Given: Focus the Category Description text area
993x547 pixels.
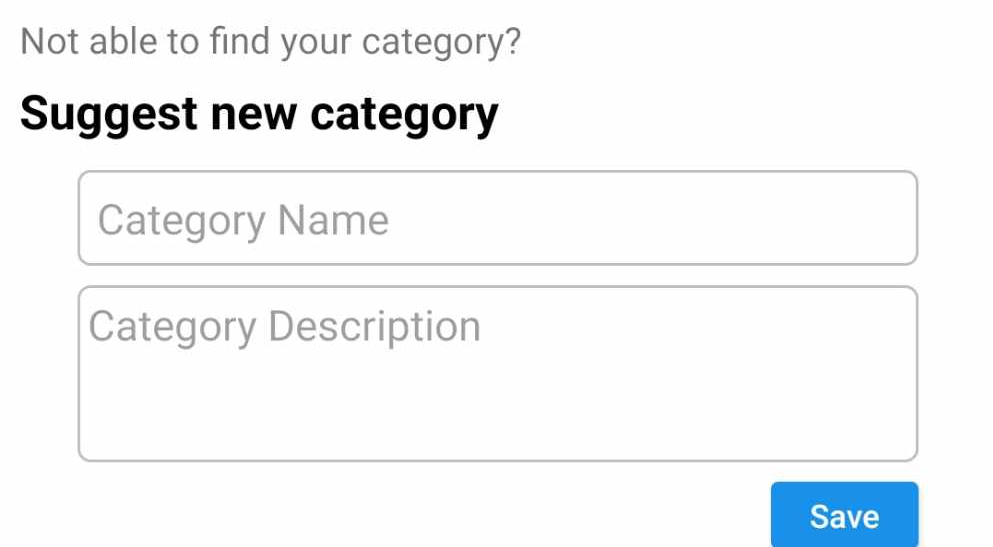Looking at the screenshot, I should 497,373.
